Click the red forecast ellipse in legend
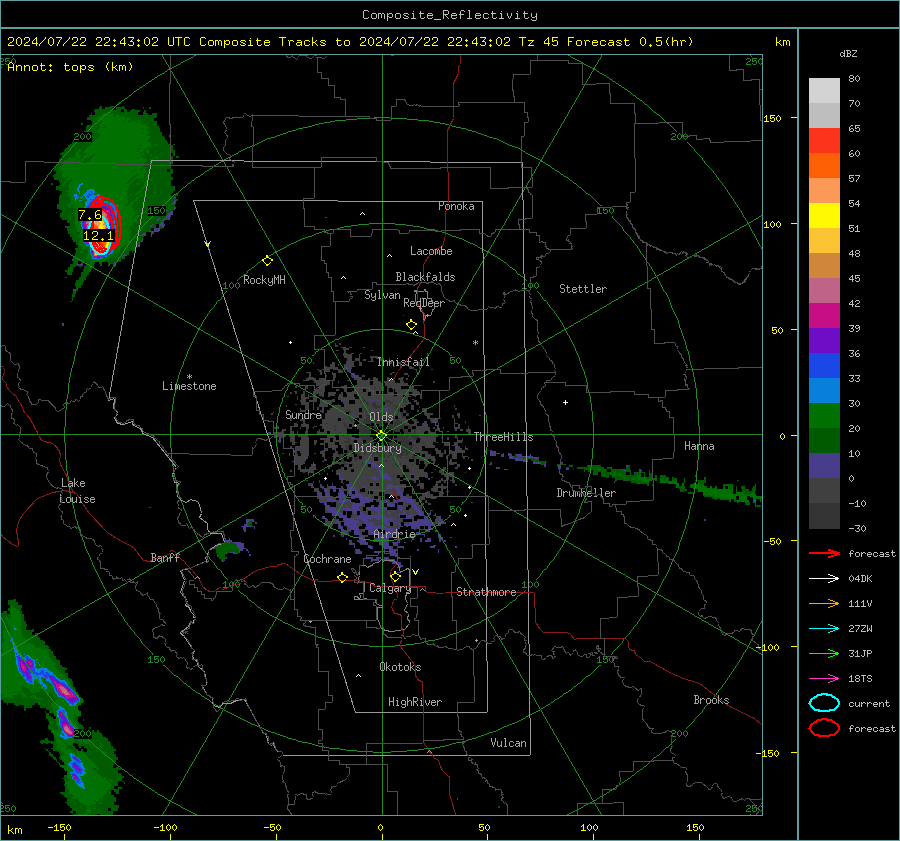The image size is (900, 841). (824, 728)
